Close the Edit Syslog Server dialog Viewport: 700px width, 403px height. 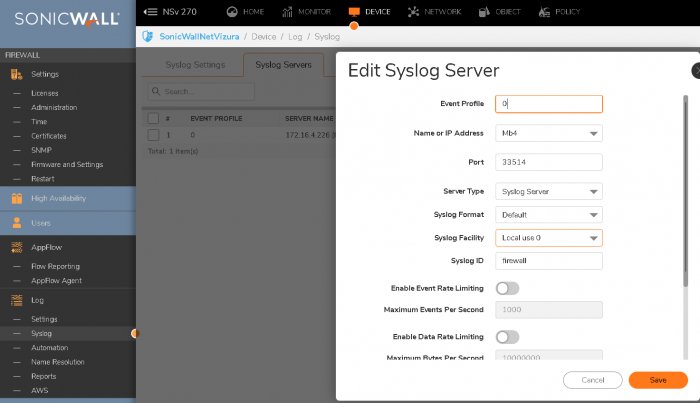coord(696,71)
